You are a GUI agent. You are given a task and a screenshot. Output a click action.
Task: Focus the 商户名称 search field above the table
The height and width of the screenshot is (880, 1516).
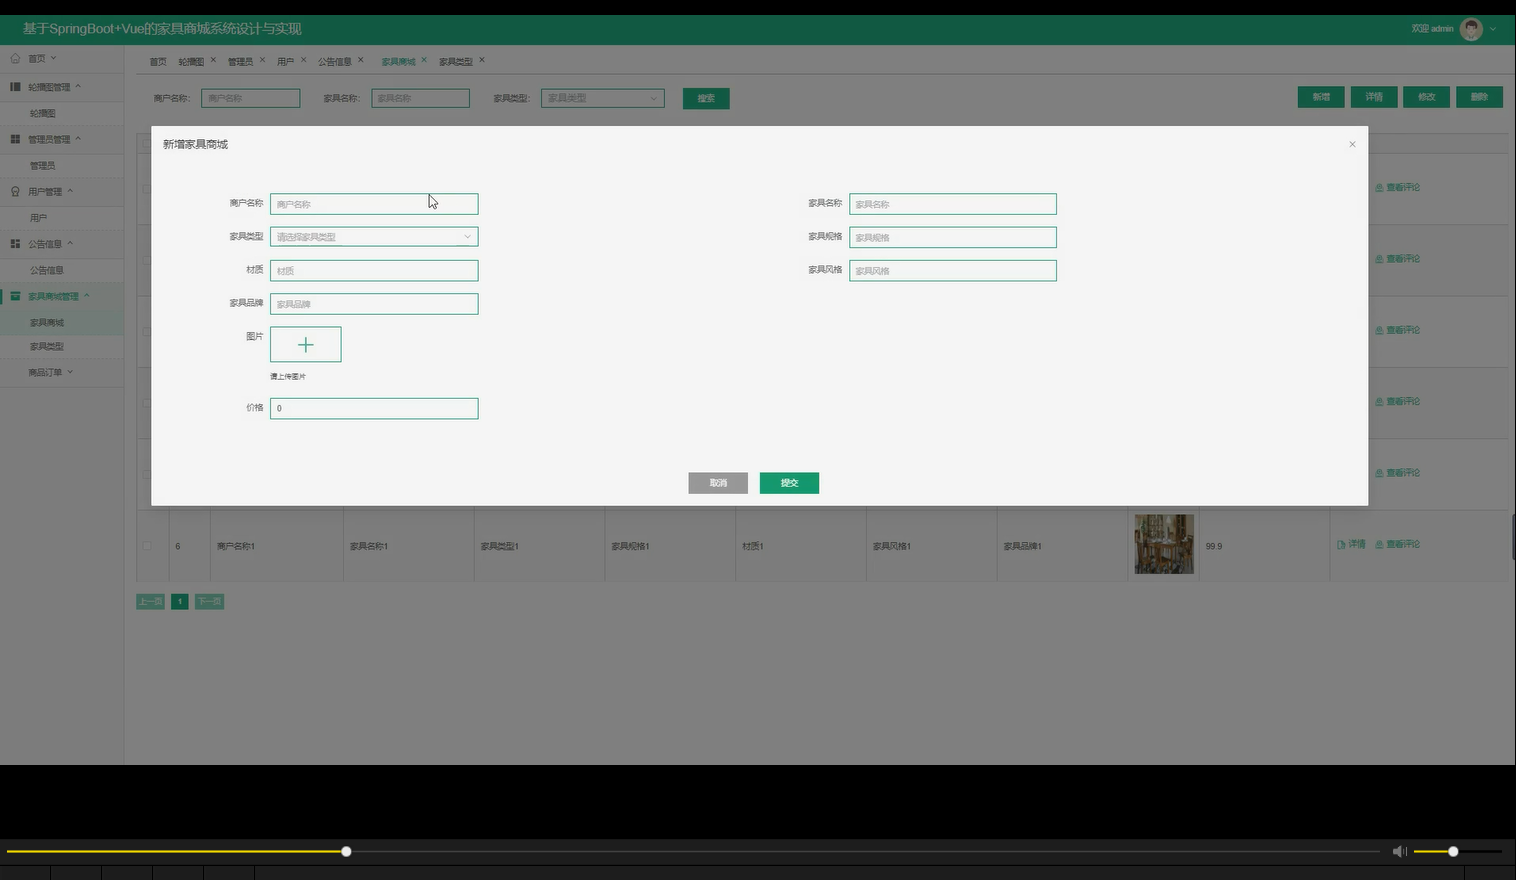[250, 98]
